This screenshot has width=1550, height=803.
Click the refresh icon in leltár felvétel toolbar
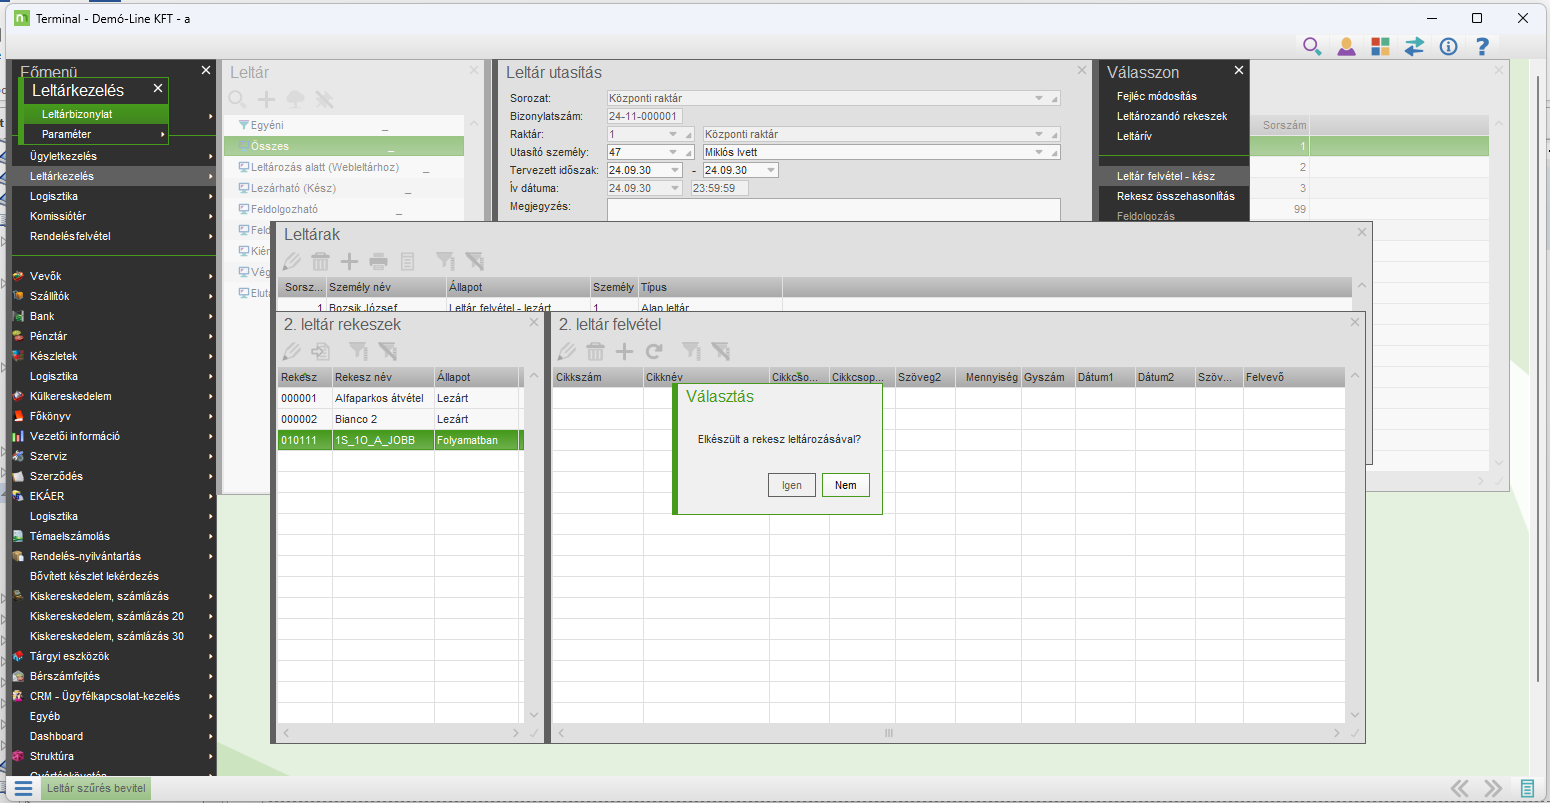pos(654,351)
